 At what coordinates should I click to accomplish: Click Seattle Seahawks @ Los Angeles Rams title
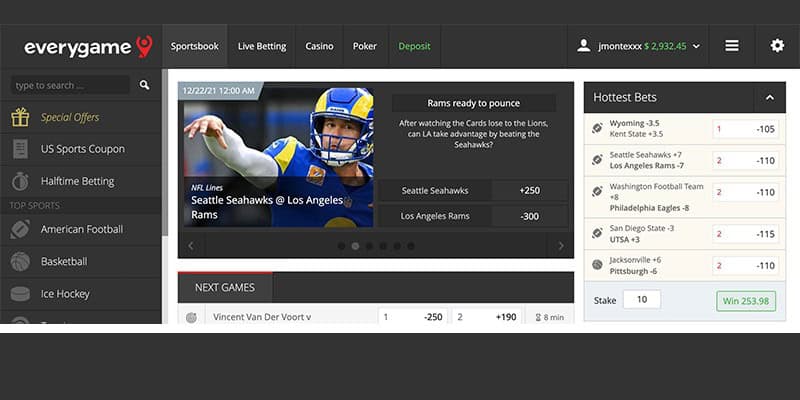tap(267, 208)
